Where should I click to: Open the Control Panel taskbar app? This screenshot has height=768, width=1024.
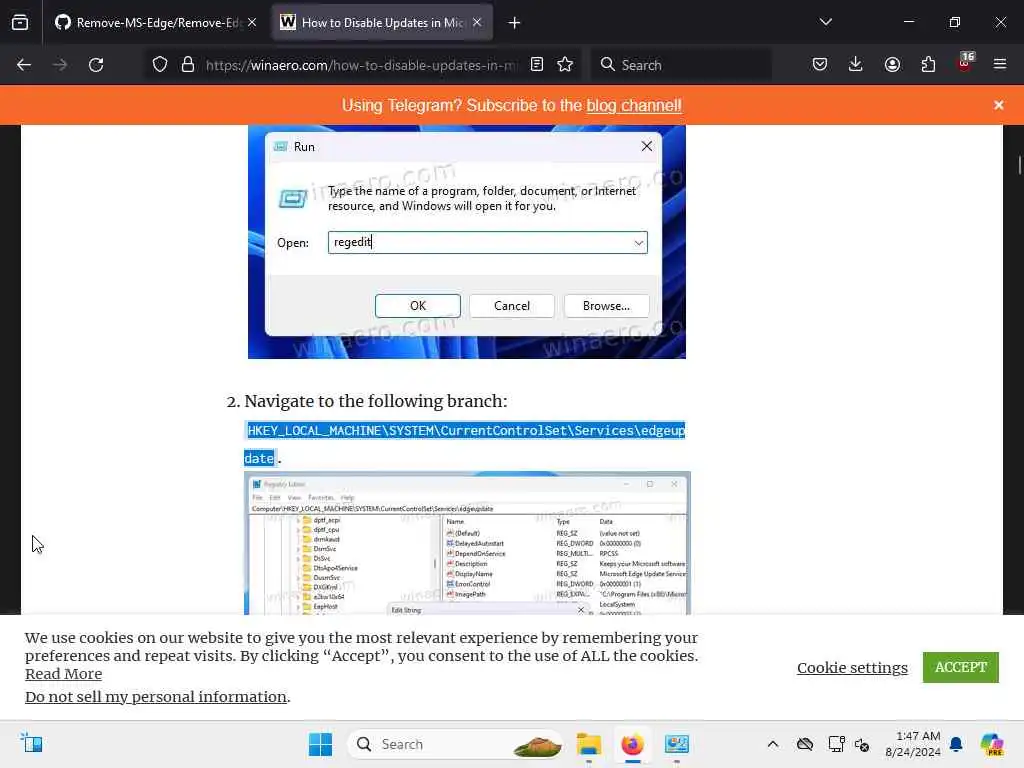tap(677, 744)
